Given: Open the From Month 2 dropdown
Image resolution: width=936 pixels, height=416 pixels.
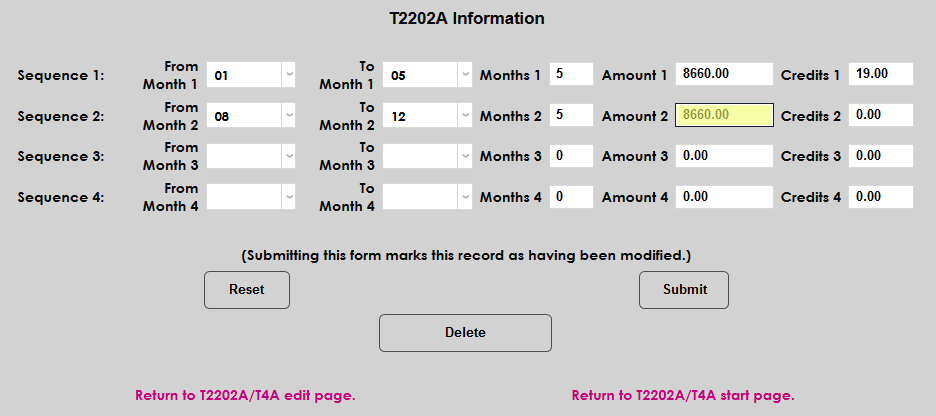Looking at the screenshot, I should point(251,116).
